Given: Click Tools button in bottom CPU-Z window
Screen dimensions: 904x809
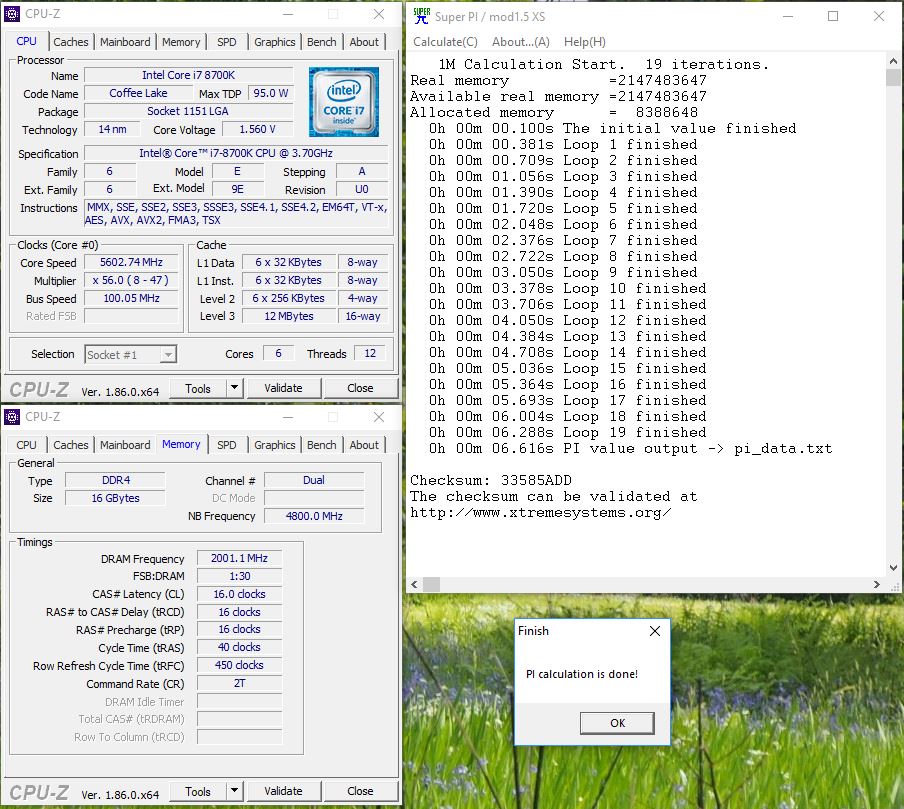Looking at the screenshot, I should [x=198, y=791].
